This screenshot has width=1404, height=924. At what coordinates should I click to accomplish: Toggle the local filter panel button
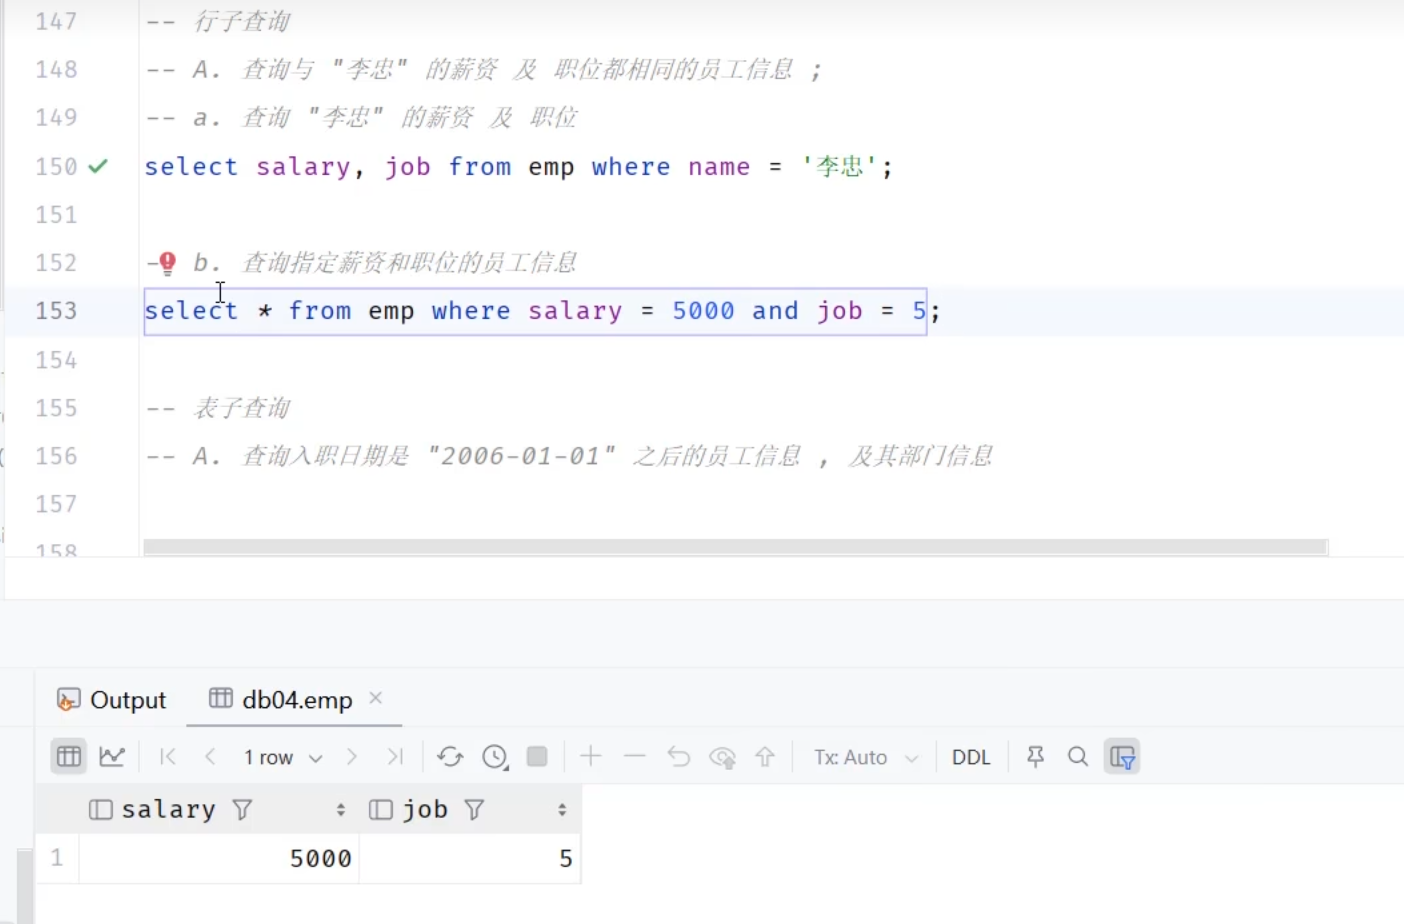coord(1122,757)
